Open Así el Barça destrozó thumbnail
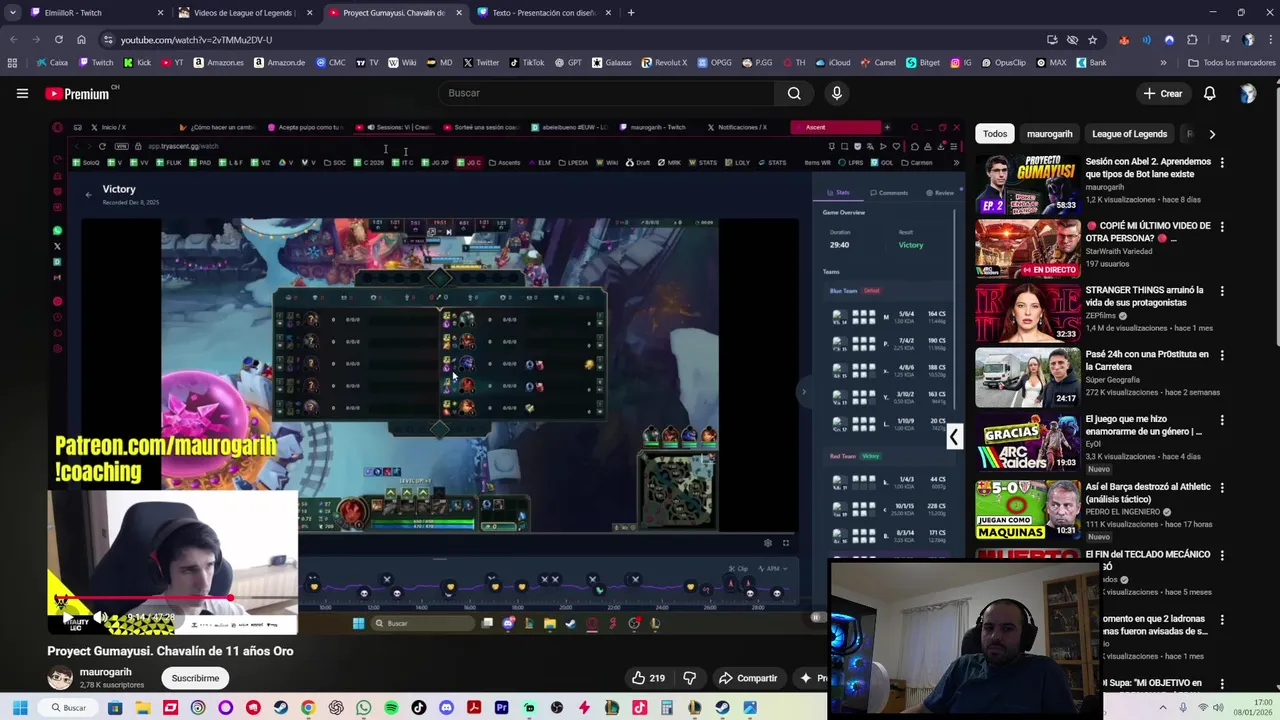The image size is (1280, 720). [x=1027, y=508]
